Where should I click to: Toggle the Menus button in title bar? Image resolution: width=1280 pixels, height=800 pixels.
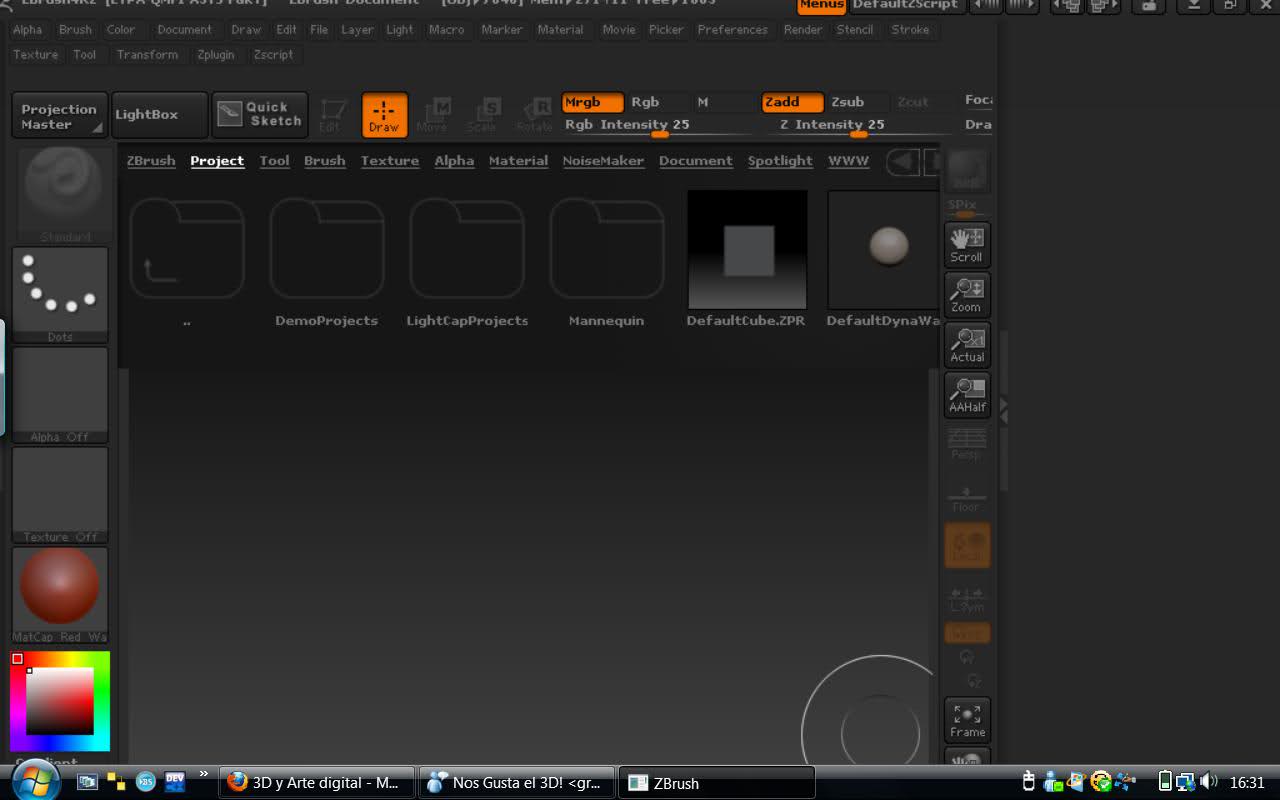(822, 6)
